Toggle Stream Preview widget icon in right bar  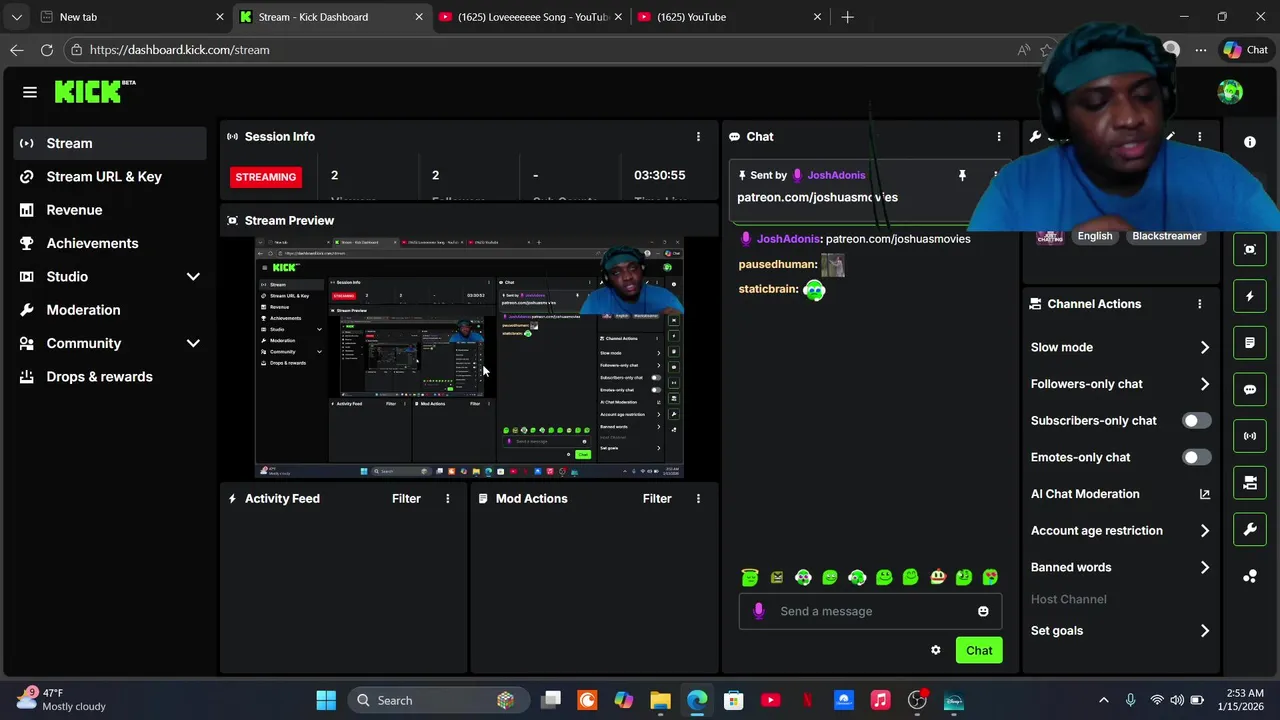[1250, 249]
